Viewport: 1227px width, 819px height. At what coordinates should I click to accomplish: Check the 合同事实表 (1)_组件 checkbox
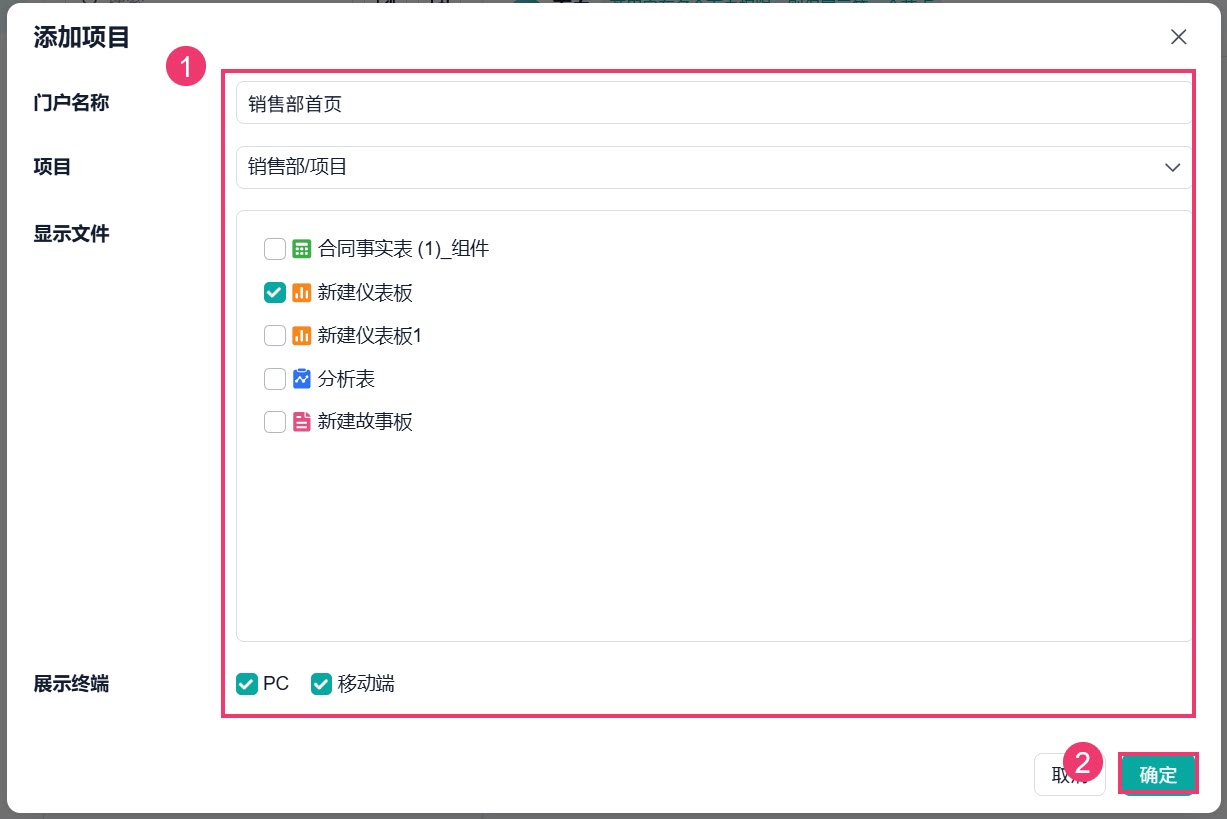tap(275, 249)
